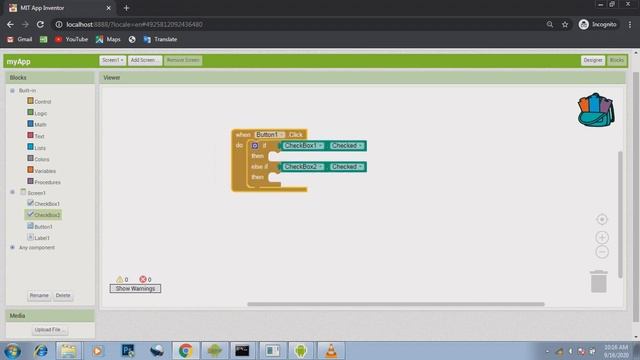Open the Translate bookmark
Image resolution: width=640 pixels, height=360 pixels.
pyautogui.click(x=160, y=39)
